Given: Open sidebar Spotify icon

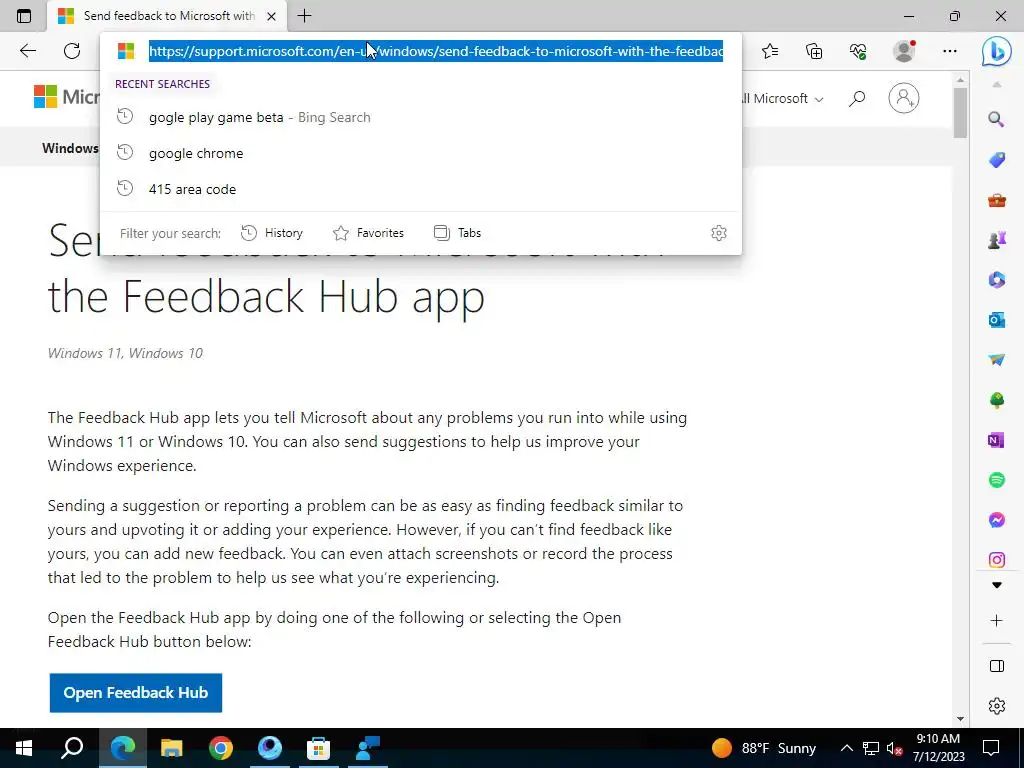Looking at the screenshot, I should (x=997, y=480).
